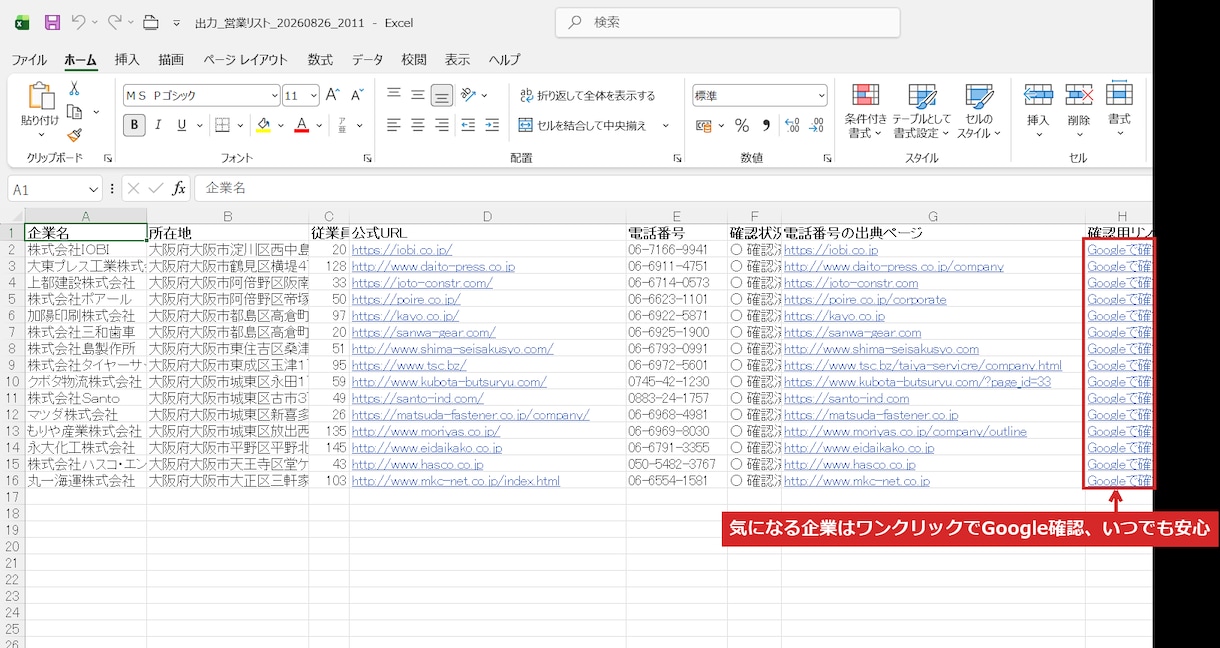The width and height of the screenshot is (1220, 648).
Task: Decrease font size with the small A icon
Action: (x=358, y=96)
